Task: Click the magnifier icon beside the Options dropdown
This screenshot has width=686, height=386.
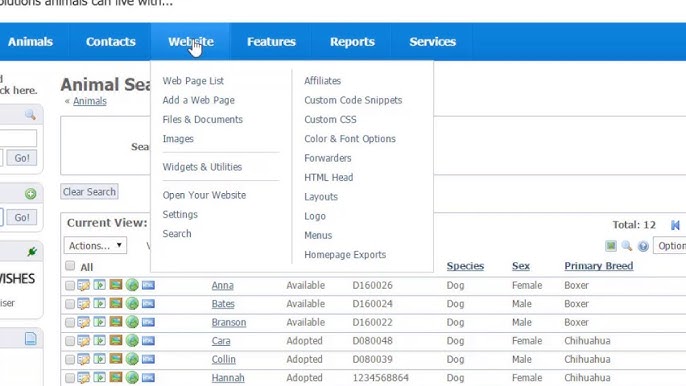Action: point(627,246)
